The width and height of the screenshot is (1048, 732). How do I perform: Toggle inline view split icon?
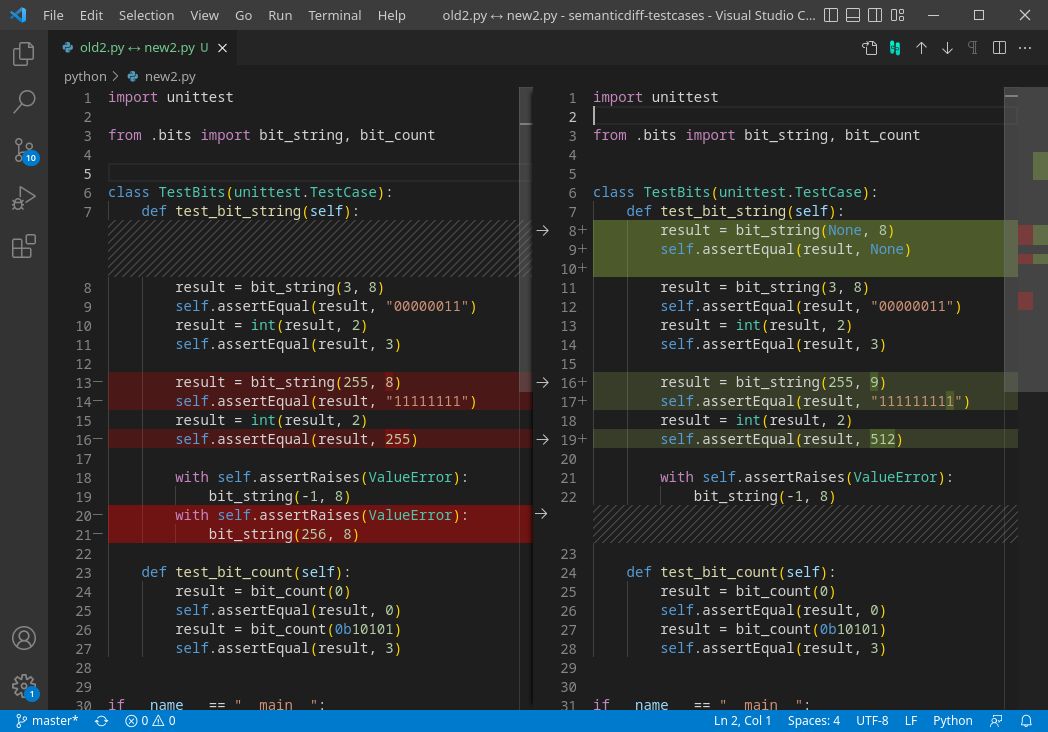coord(999,48)
